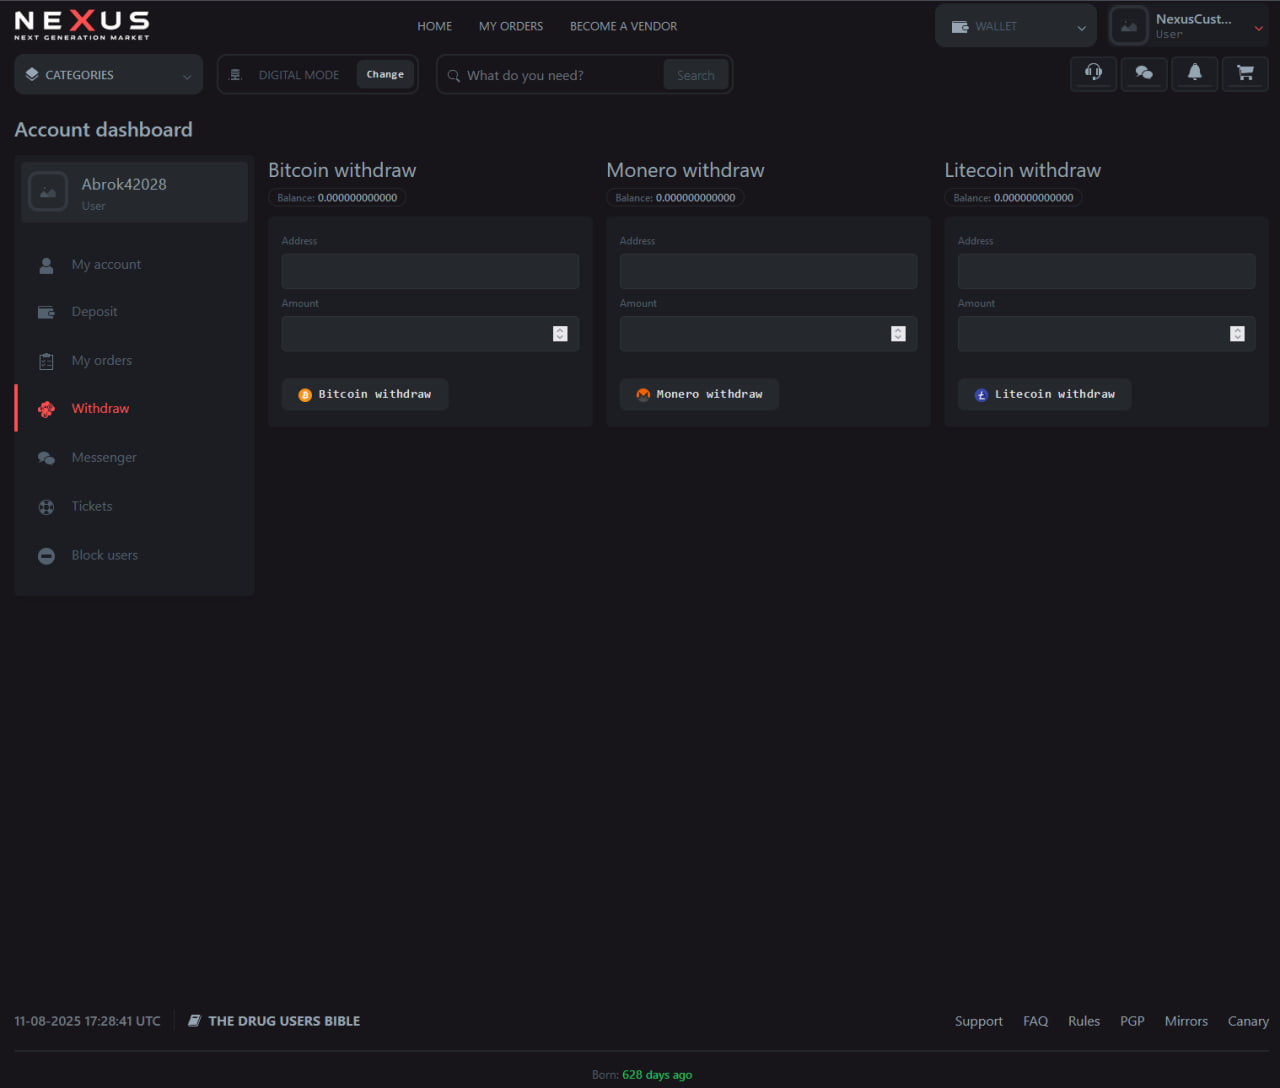Select Messenger in the sidebar menu
Image resolution: width=1280 pixels, height=1088 pixels.
[x=104, y=458]
